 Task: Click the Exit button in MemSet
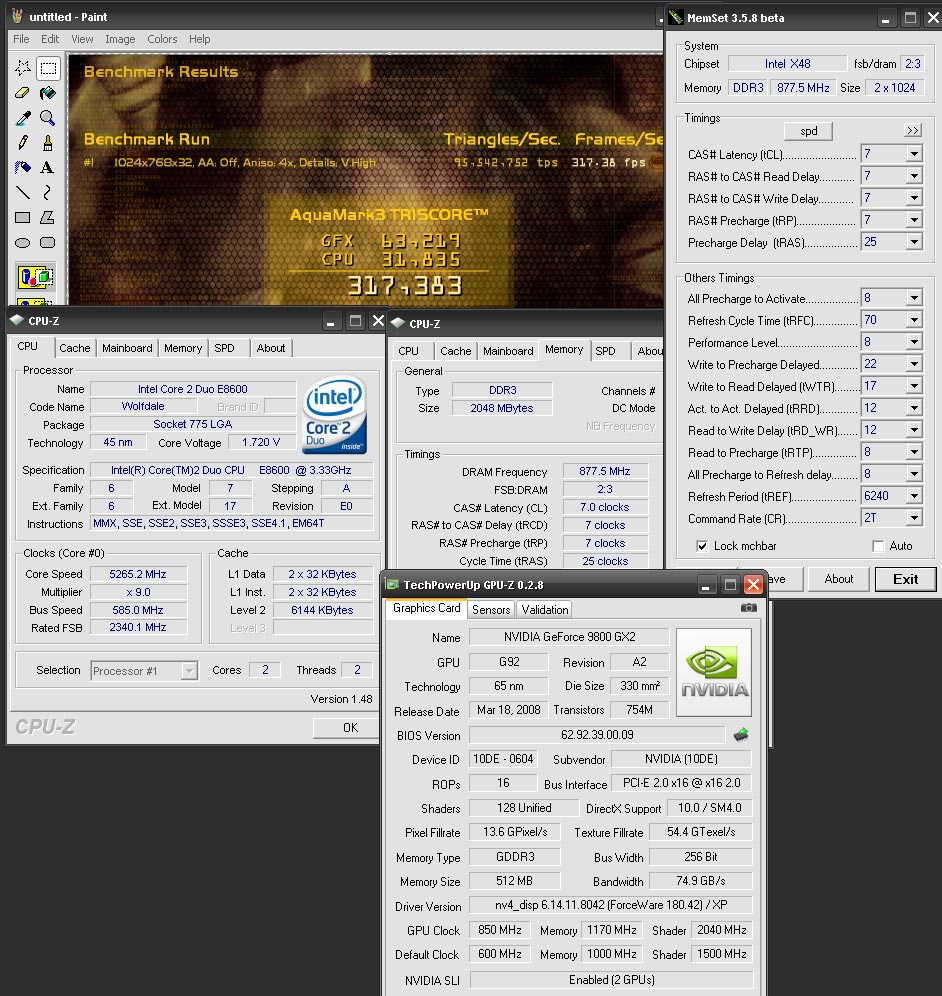905,579
